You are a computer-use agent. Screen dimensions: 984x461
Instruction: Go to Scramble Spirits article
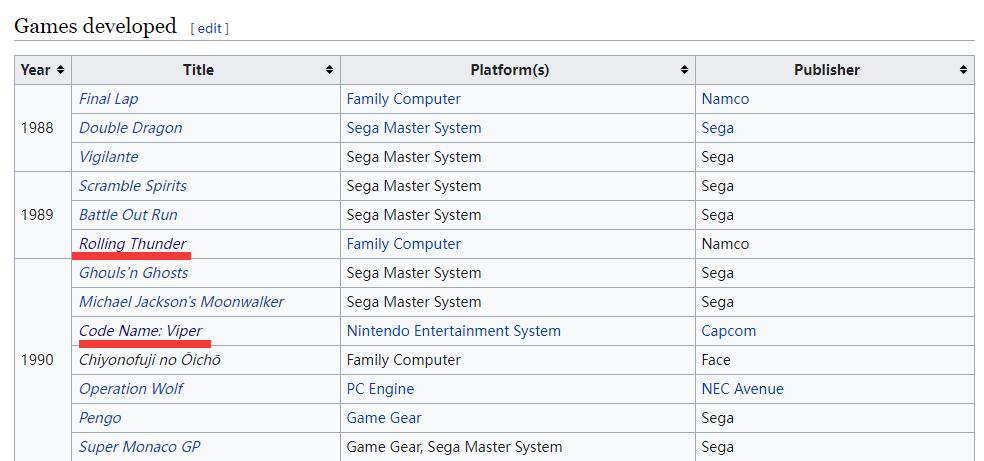click(x=132, y=186)
